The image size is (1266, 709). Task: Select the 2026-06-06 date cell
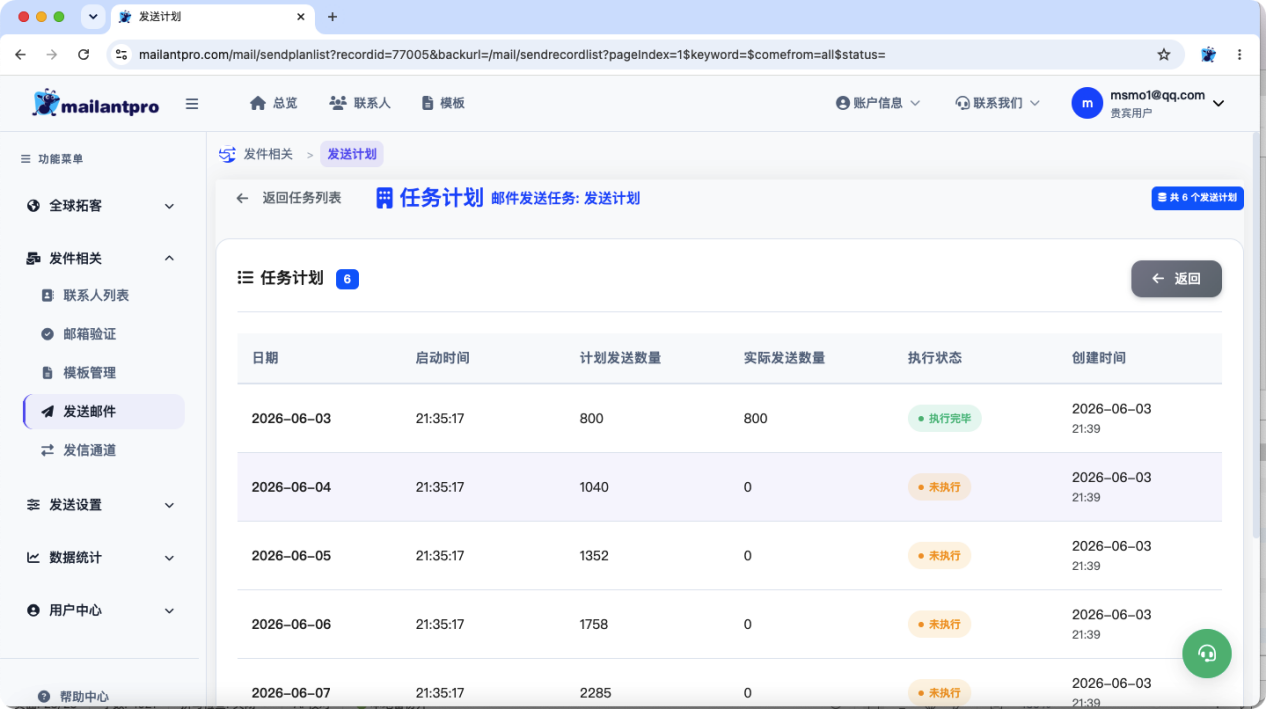coord(291,624)
